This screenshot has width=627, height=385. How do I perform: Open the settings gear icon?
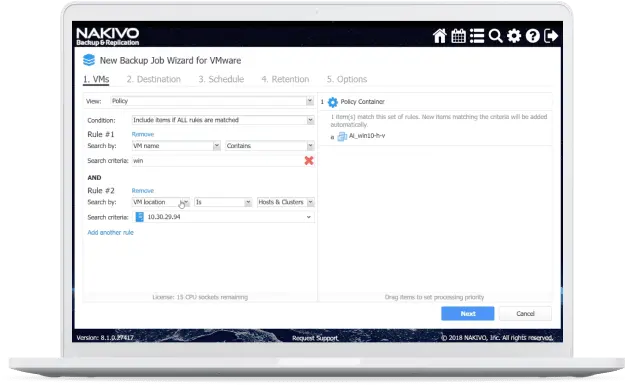pyautogui.click(x=514, y=36)
